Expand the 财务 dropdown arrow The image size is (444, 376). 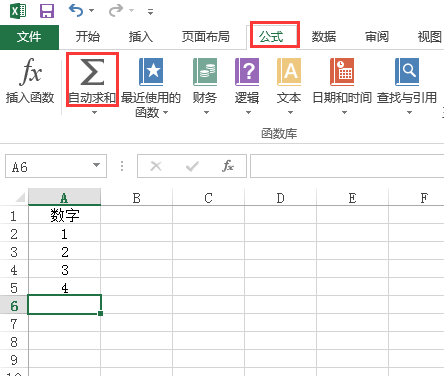point(206,113)
